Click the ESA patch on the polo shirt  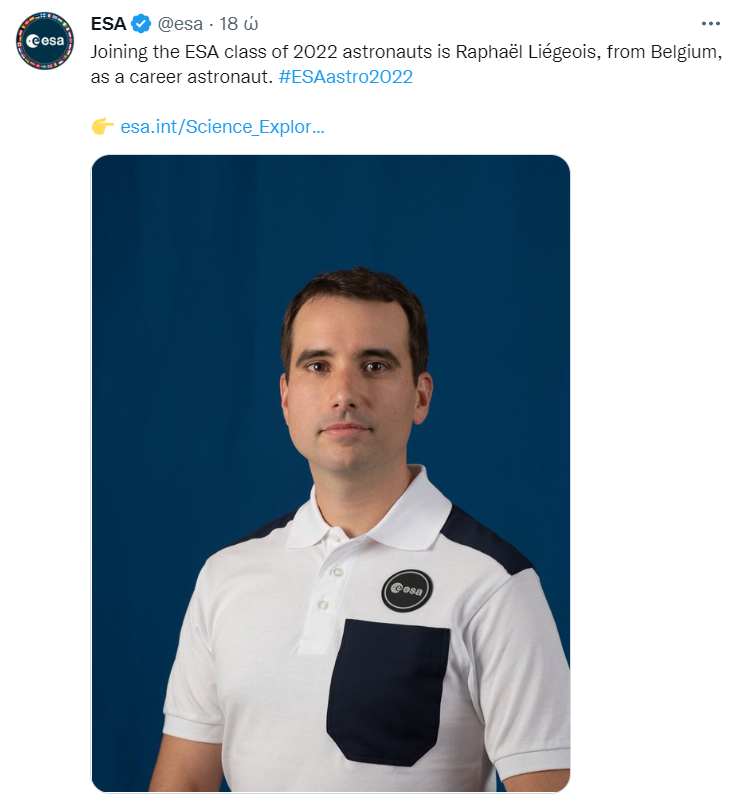tap(407, 590)
